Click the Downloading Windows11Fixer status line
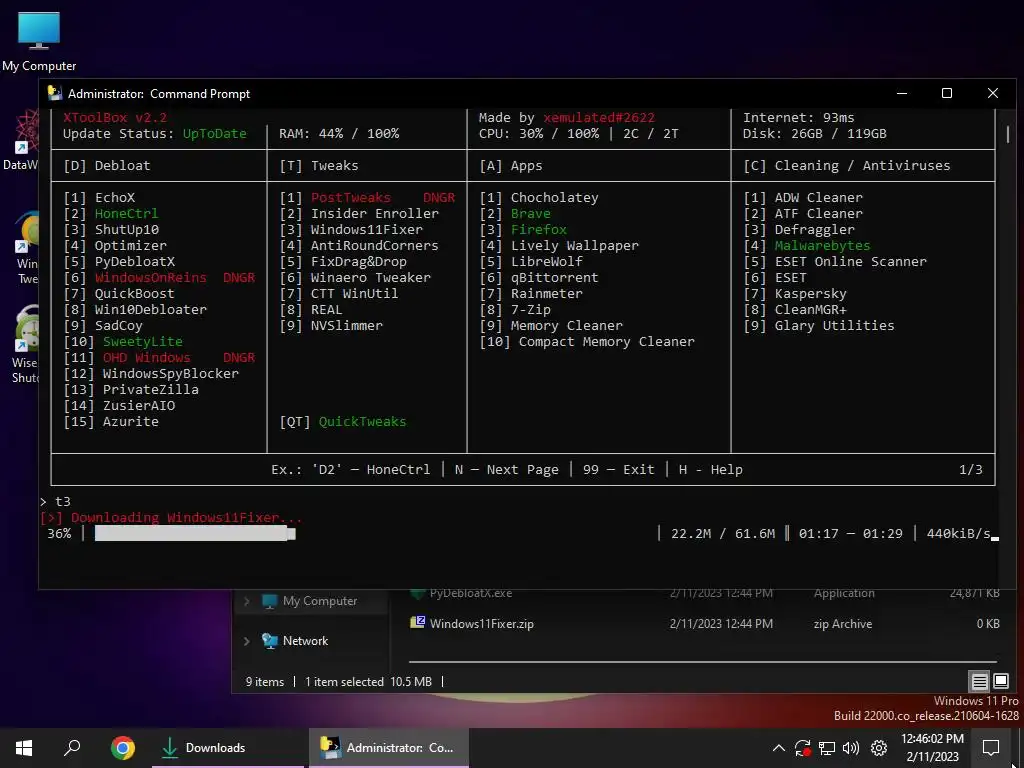This screenshot has width=1024, height=768. [x=171, y=517]
